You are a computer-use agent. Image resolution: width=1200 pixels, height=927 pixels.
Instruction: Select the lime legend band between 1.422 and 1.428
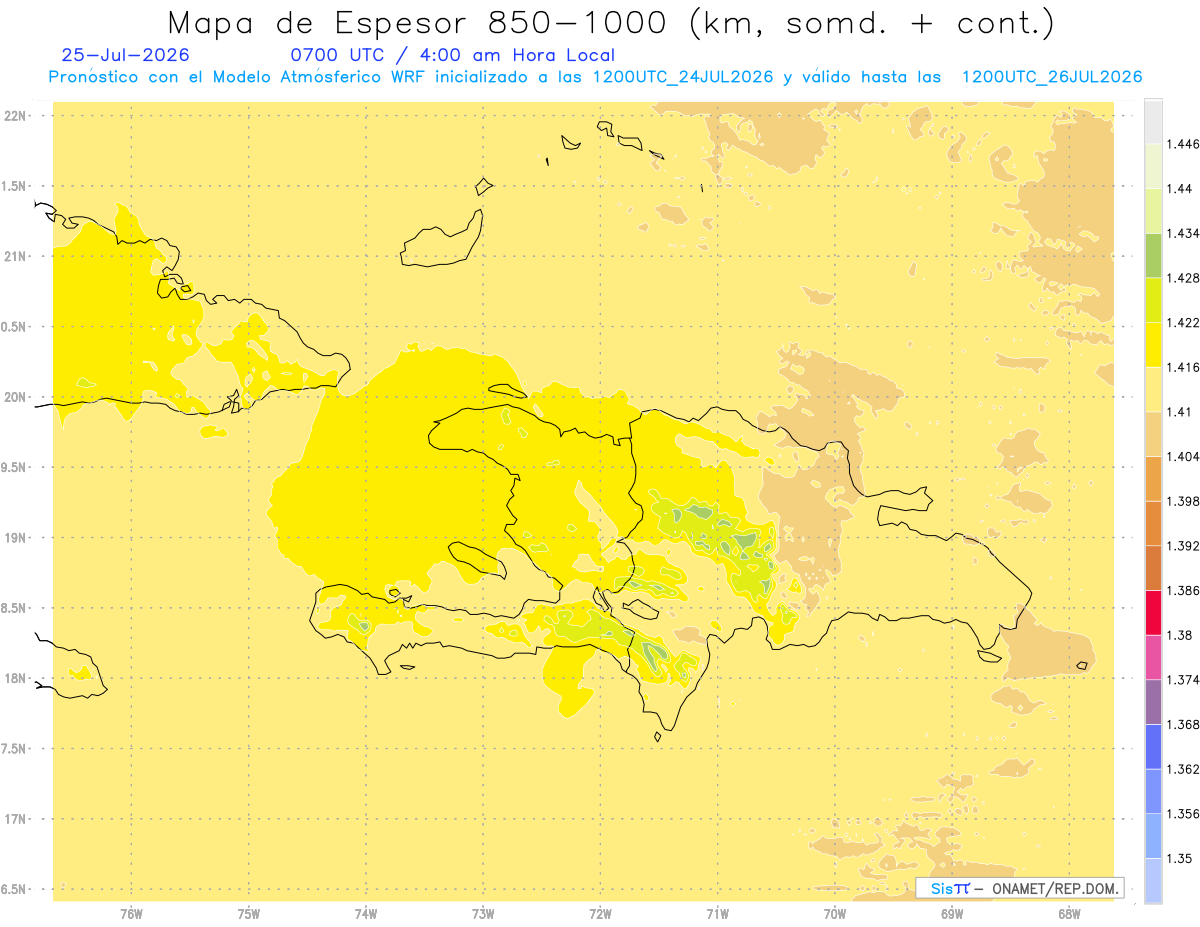1153,300
